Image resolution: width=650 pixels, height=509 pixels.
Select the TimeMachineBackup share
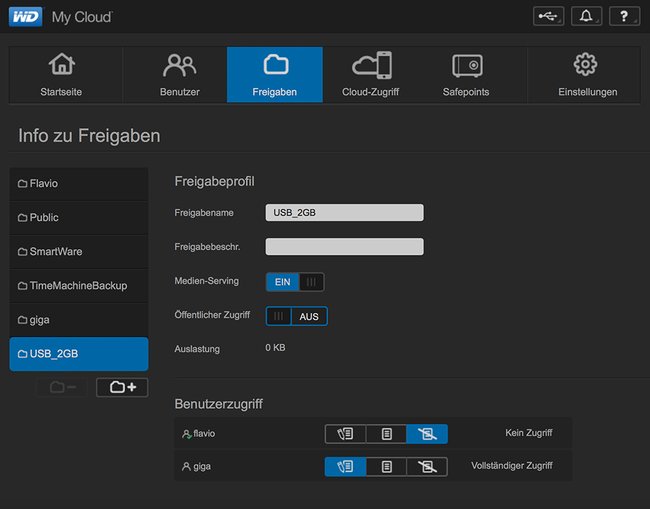pyautogui.click(x=79, y=286)
